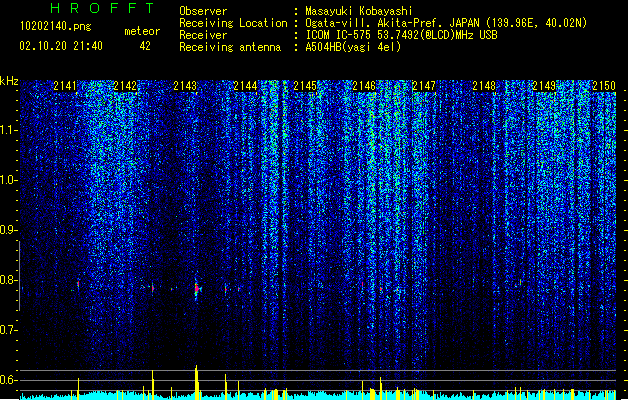The image size is (629, 400).
Task: Click the Receiving antenna label
Action: click(x=230, y=47)
